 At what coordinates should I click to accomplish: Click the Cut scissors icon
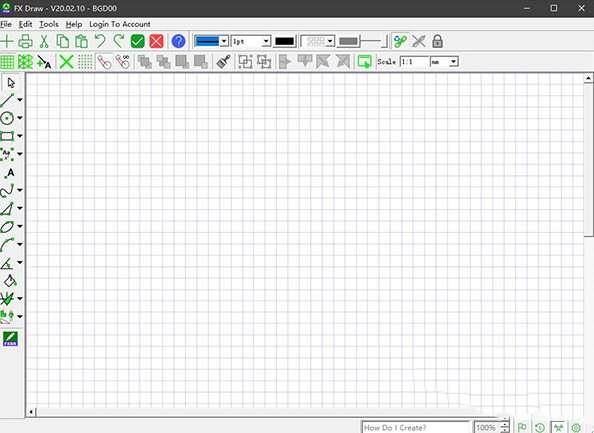coord(44,41)
